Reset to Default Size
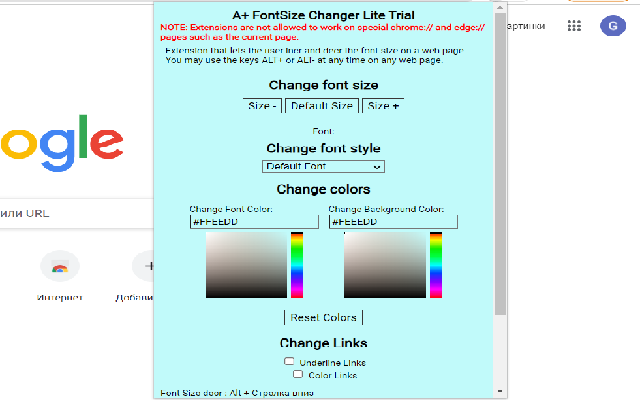Image resolution: width=640 pixels, height=400 pixels. 322,106
